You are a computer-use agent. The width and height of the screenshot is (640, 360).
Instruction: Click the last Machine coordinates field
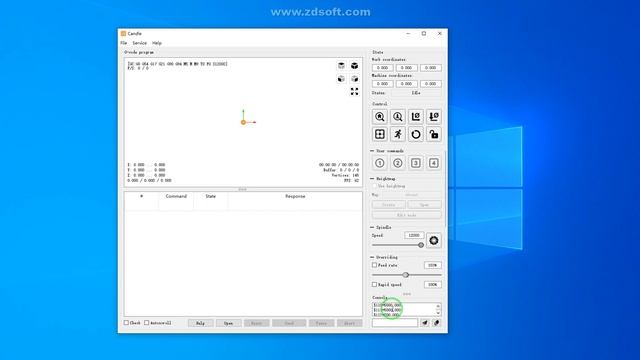tap(431, 84)
